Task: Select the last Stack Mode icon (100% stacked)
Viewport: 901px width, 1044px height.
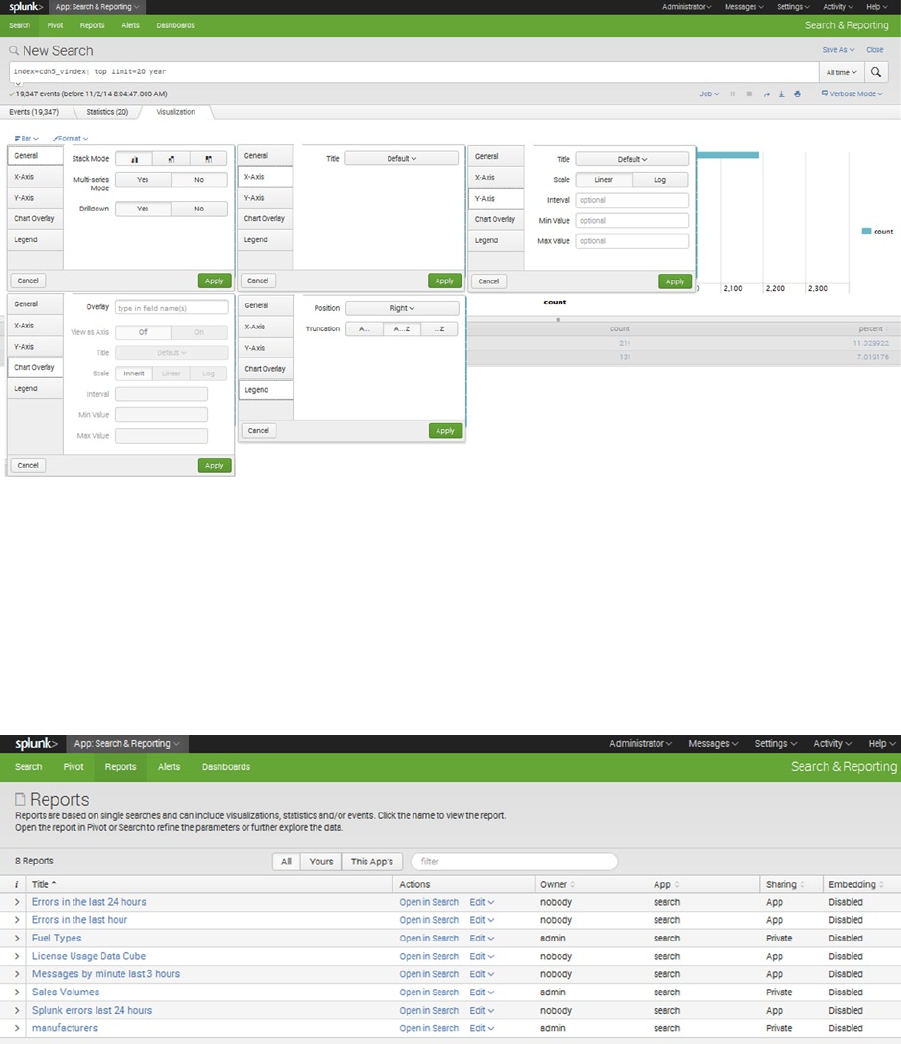Action: [x=208, y=159]
